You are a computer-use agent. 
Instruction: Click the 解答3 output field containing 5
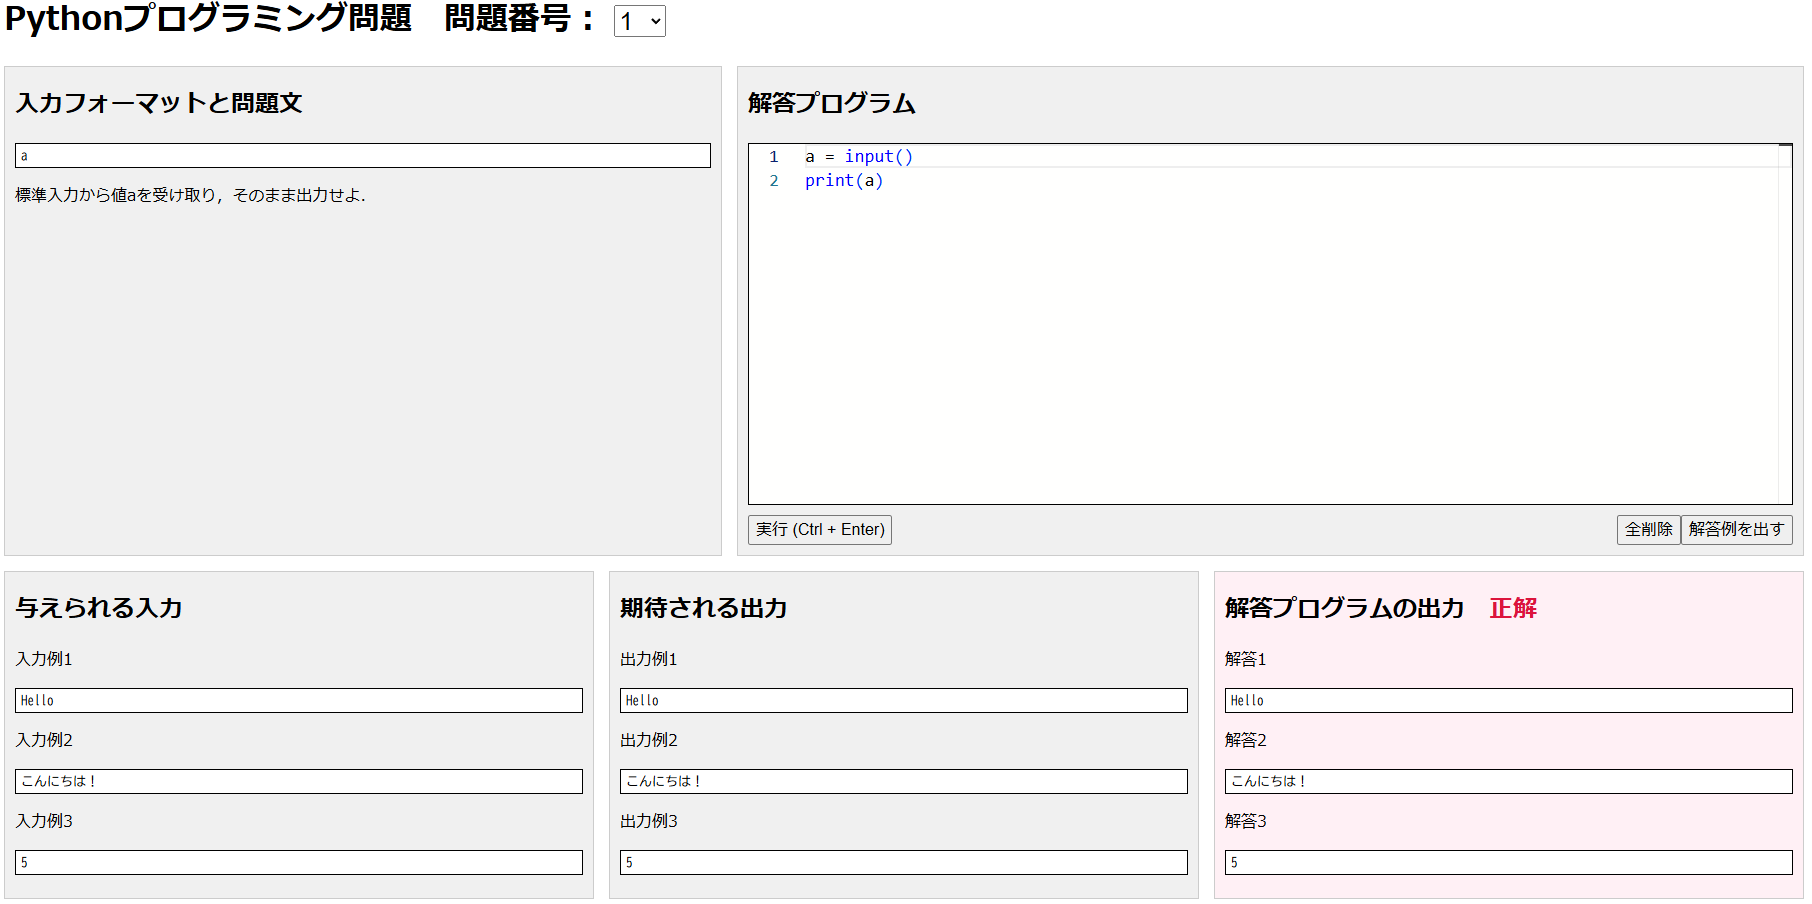coord(1509,862)
